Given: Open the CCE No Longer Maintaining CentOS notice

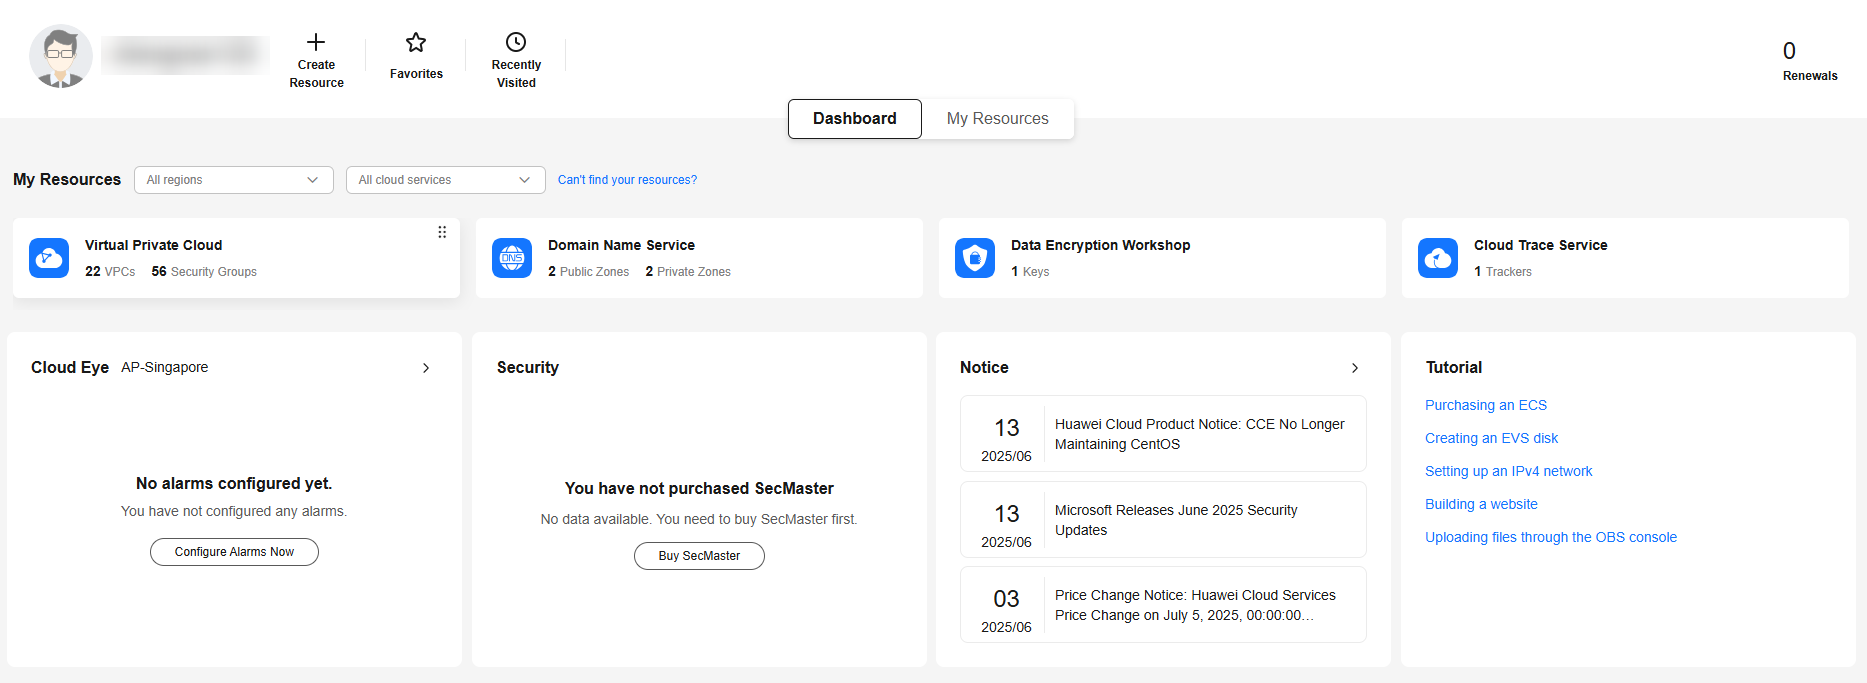Looking at the screenshot, I should coord(1163,434).
